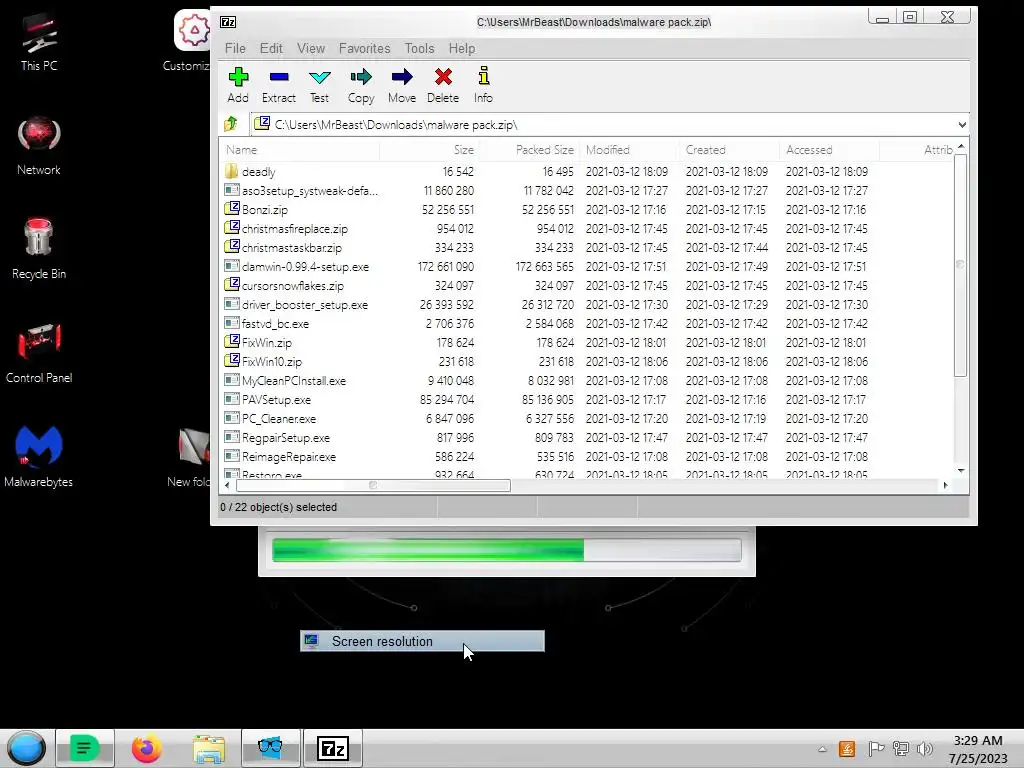This screenshot has width=1024, height=768.
Task: Open the File menu
Action: click(x=235, y=48)
